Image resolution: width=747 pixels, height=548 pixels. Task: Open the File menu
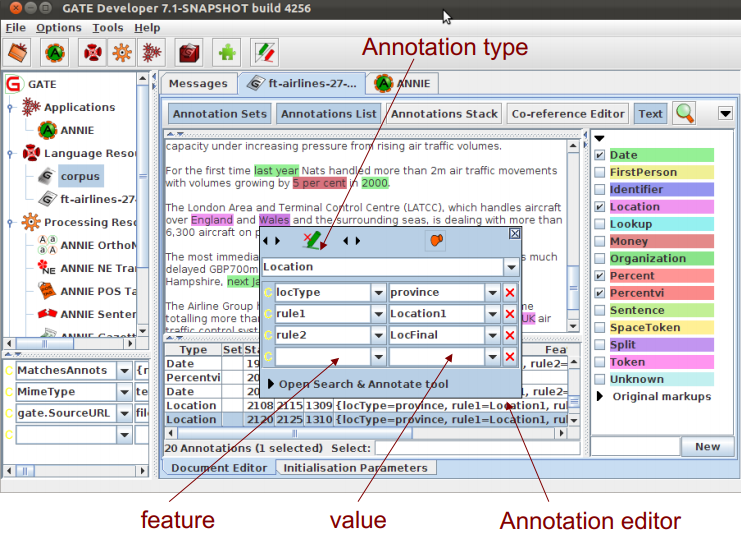(15, 28)
